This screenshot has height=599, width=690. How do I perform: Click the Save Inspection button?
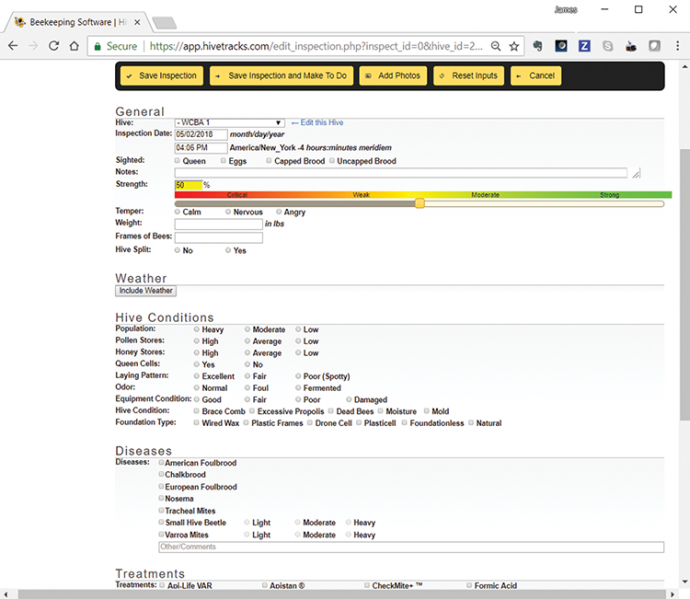pyautogui.click(x=161, y=76)
